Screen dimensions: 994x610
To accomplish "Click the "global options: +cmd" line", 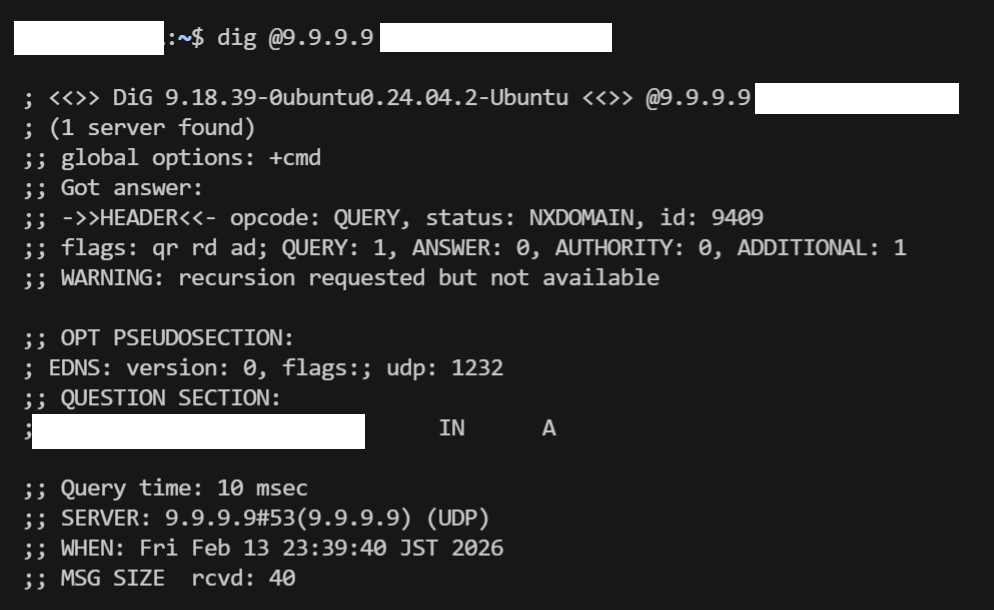I will pyautogui.click(x=190, y=158).
